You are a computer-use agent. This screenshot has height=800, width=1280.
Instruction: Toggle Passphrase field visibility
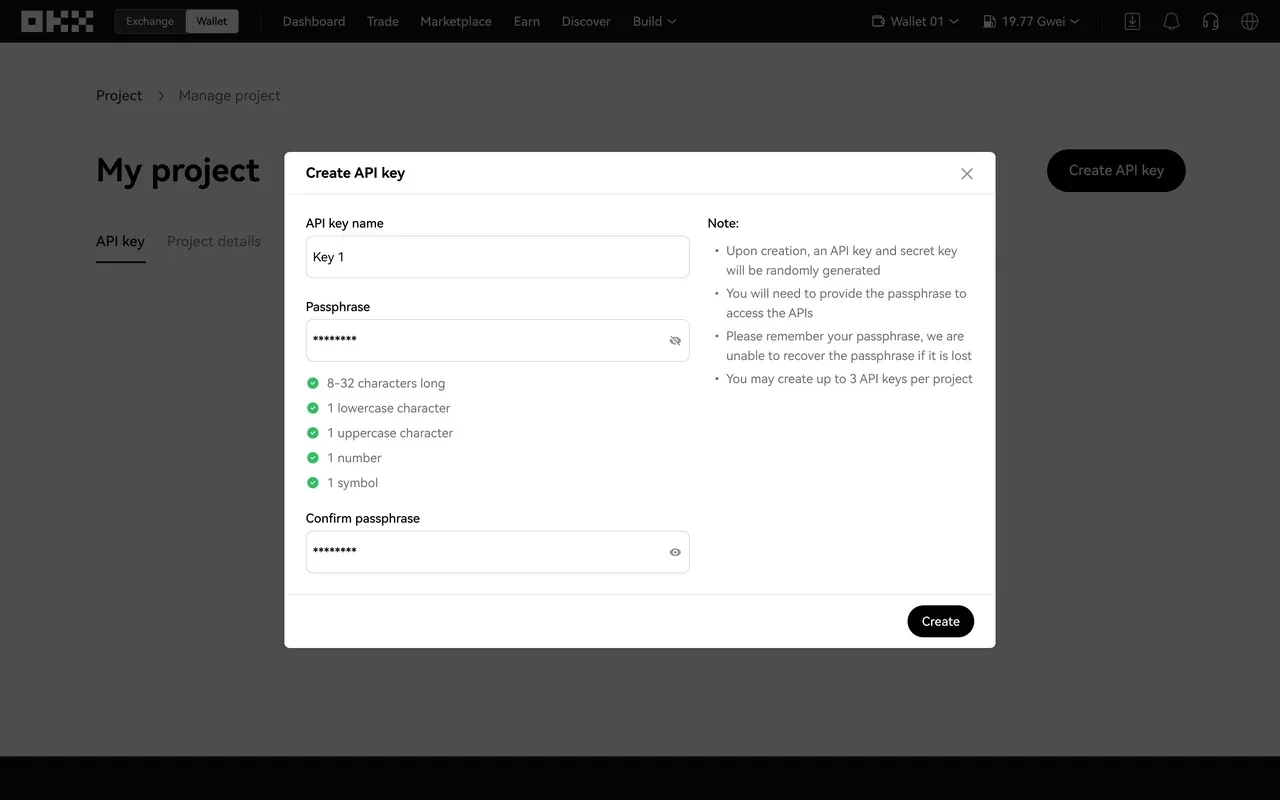tap(675, 341)
